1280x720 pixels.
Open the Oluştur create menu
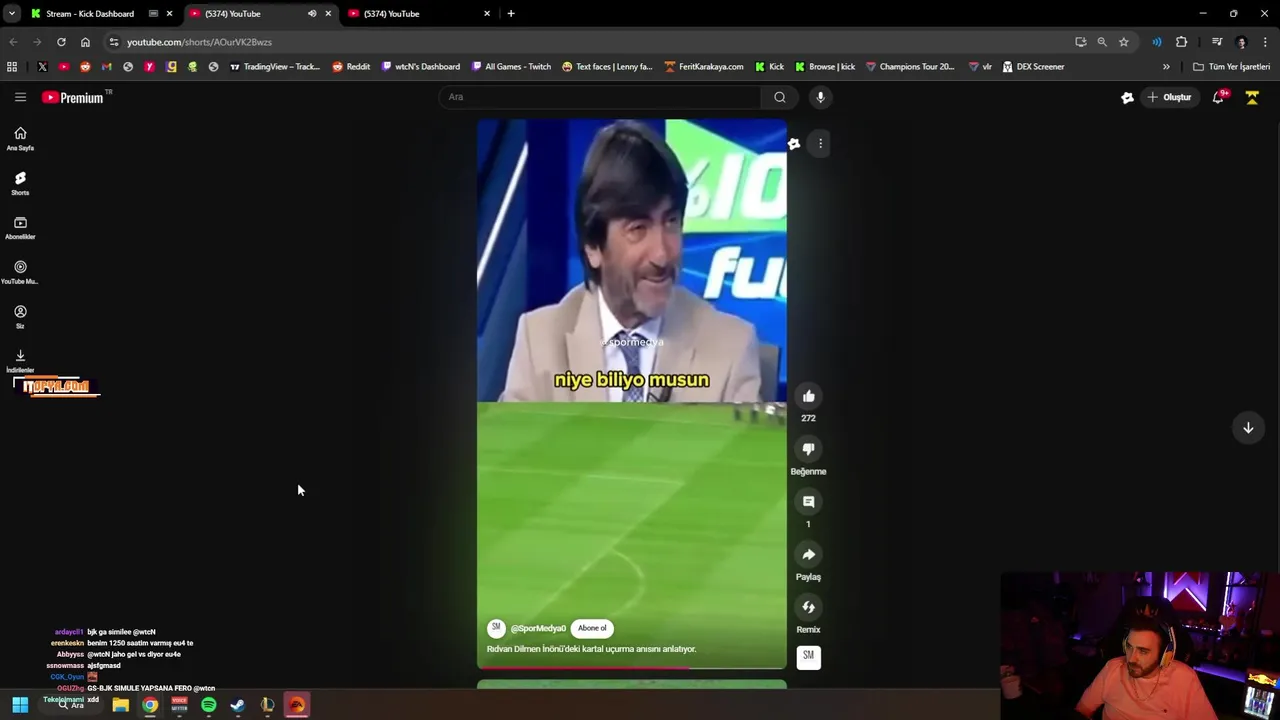[x=1169, y=97]
